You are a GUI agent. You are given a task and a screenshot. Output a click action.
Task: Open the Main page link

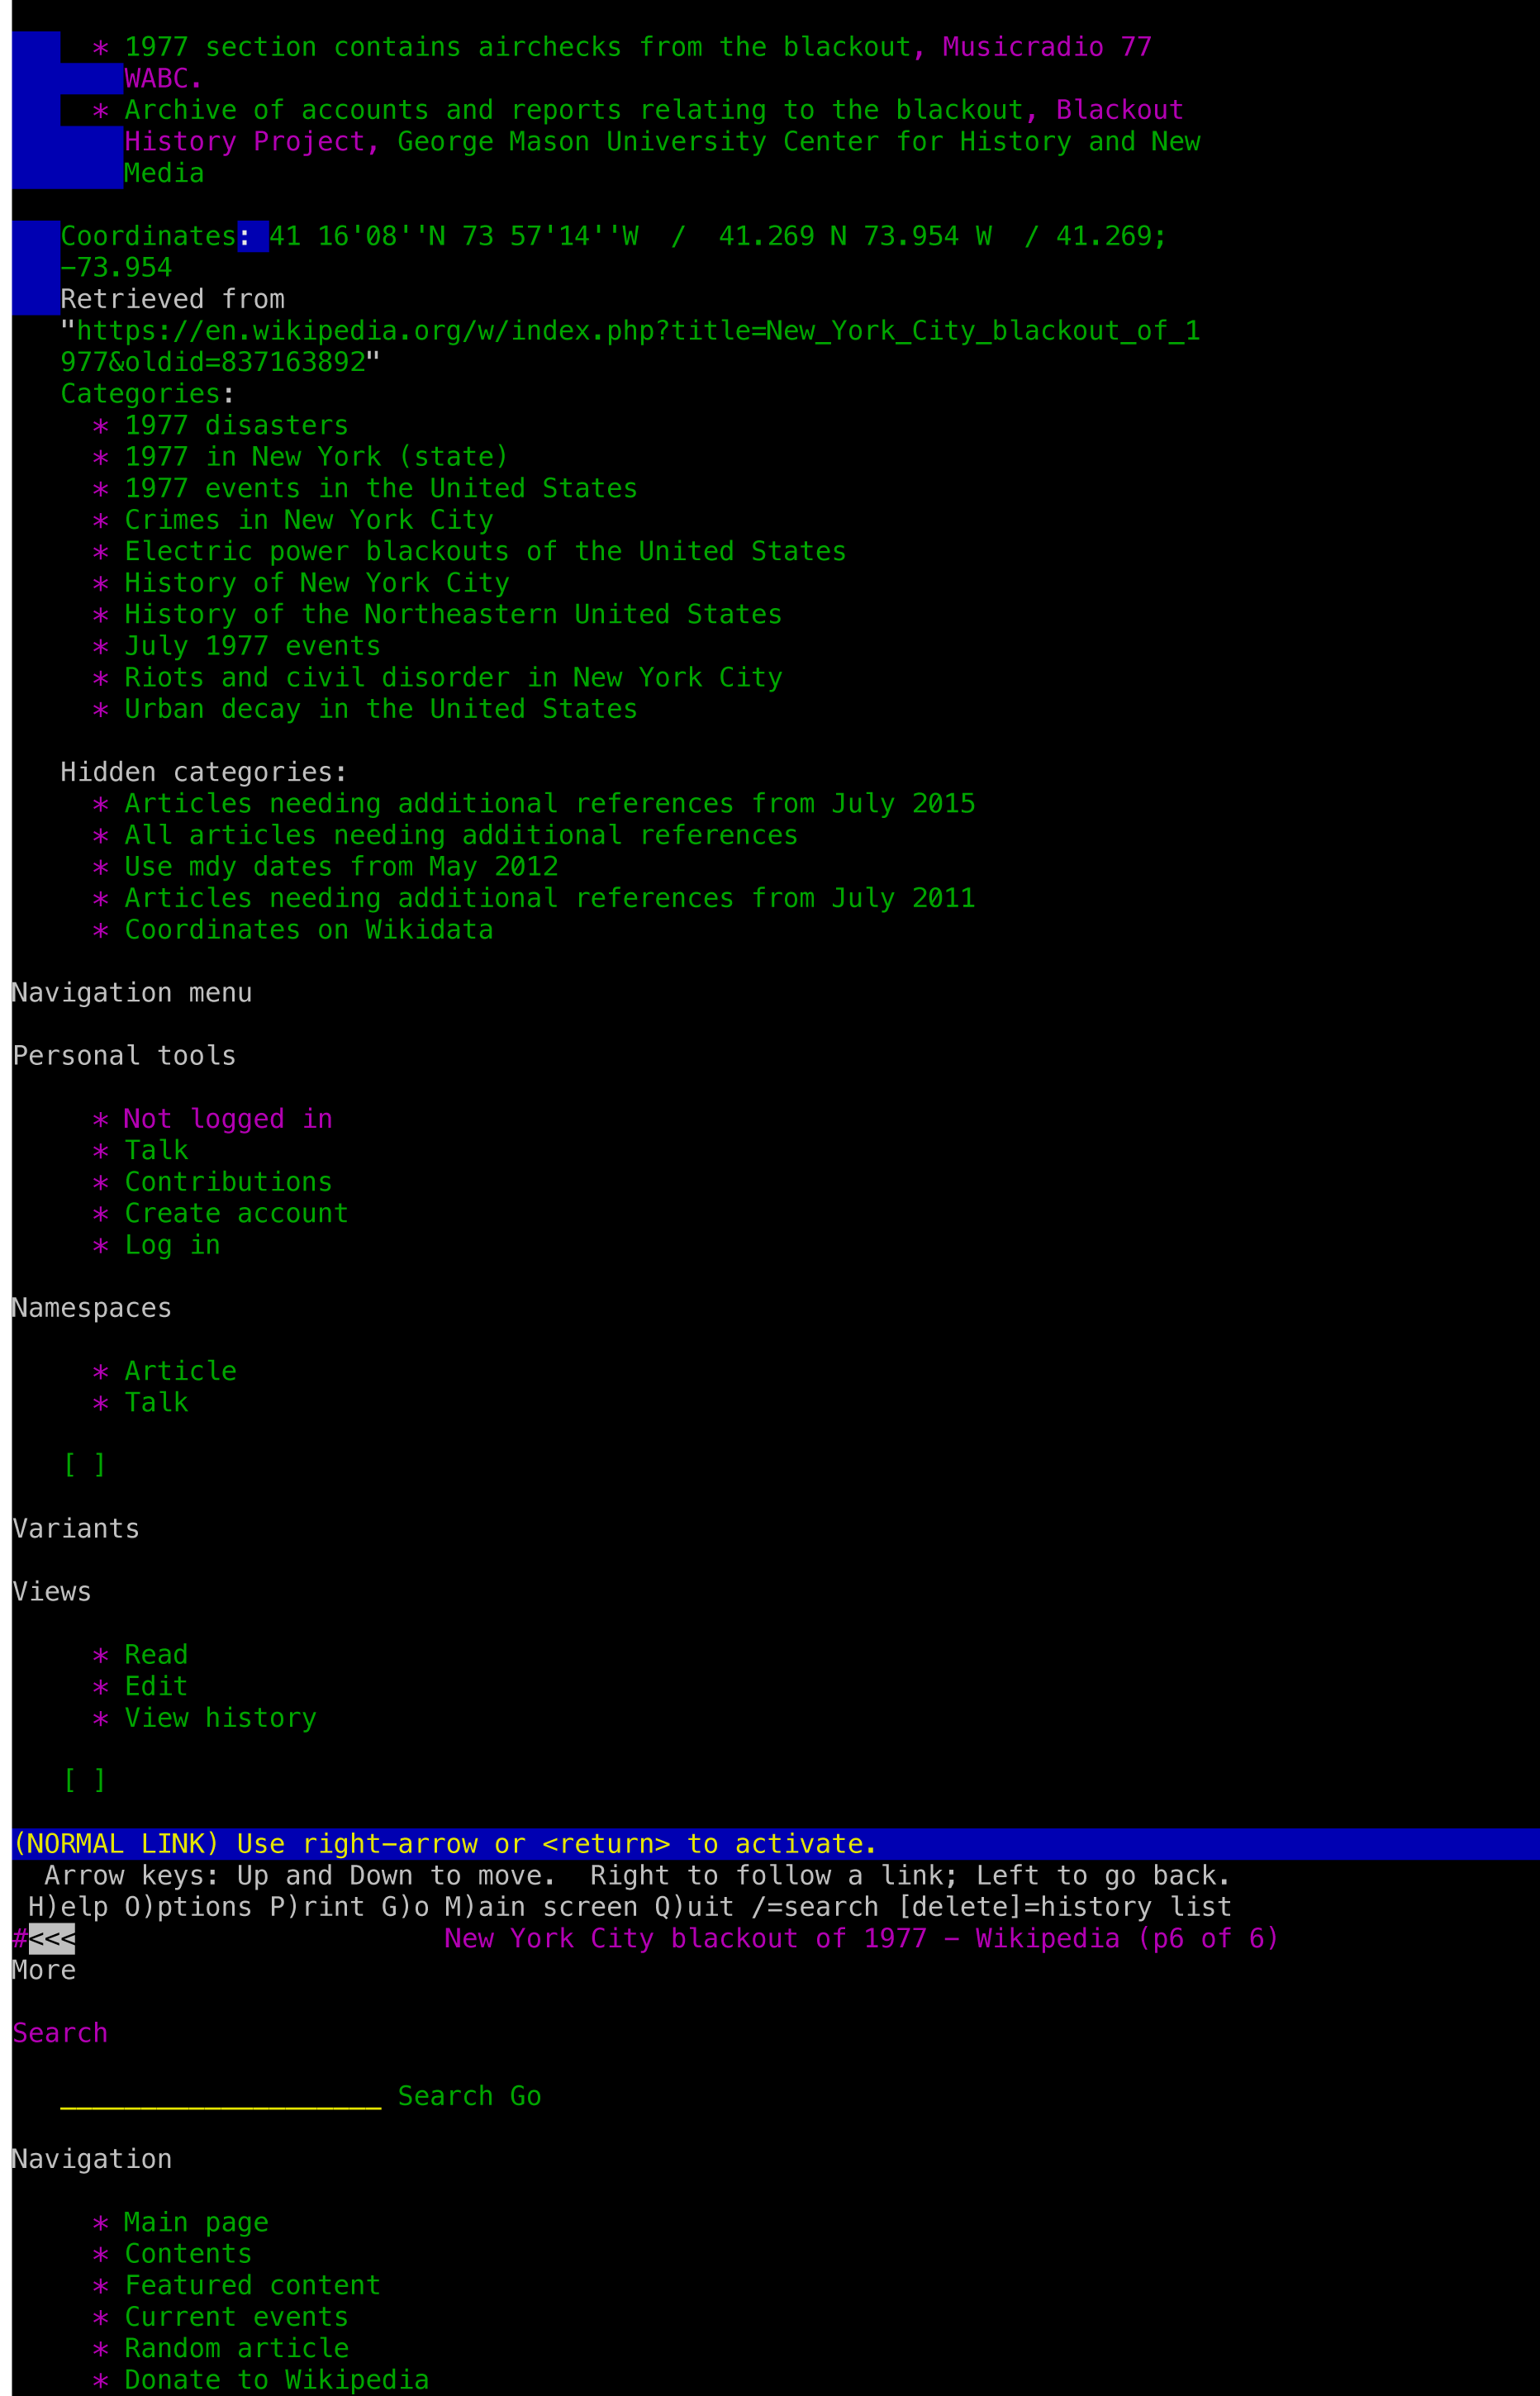tap(196, 2222)
